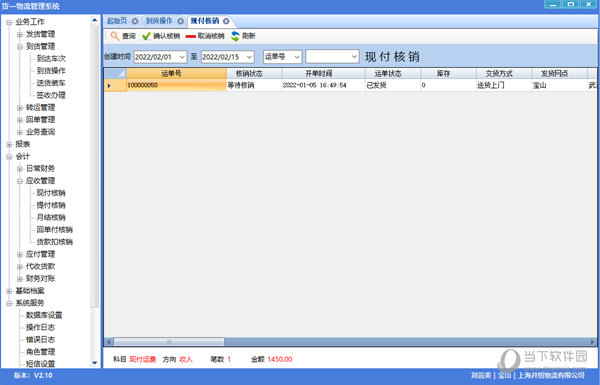Click the tree panel vertical scrollbar thumb
This screenshot has width=600, height=385.
pyautogui.click(x=95, y=166)
